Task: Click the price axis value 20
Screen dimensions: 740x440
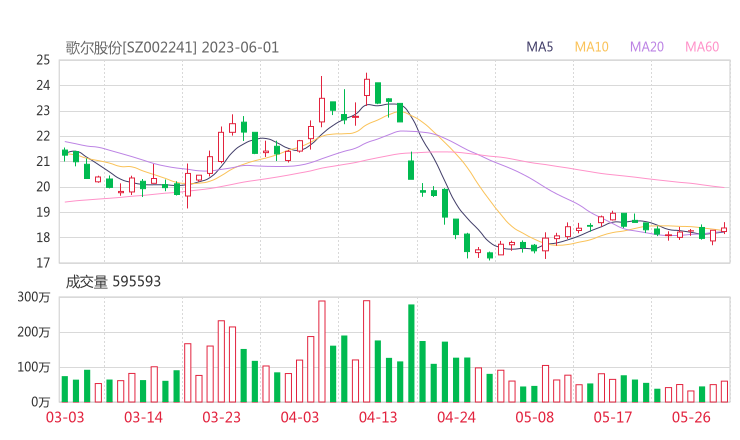Action: pos(43,187)
